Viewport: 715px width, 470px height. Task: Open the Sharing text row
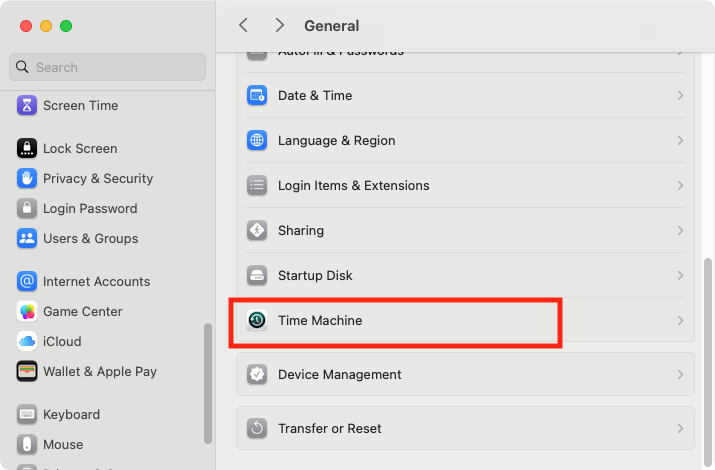coord(301,230)
